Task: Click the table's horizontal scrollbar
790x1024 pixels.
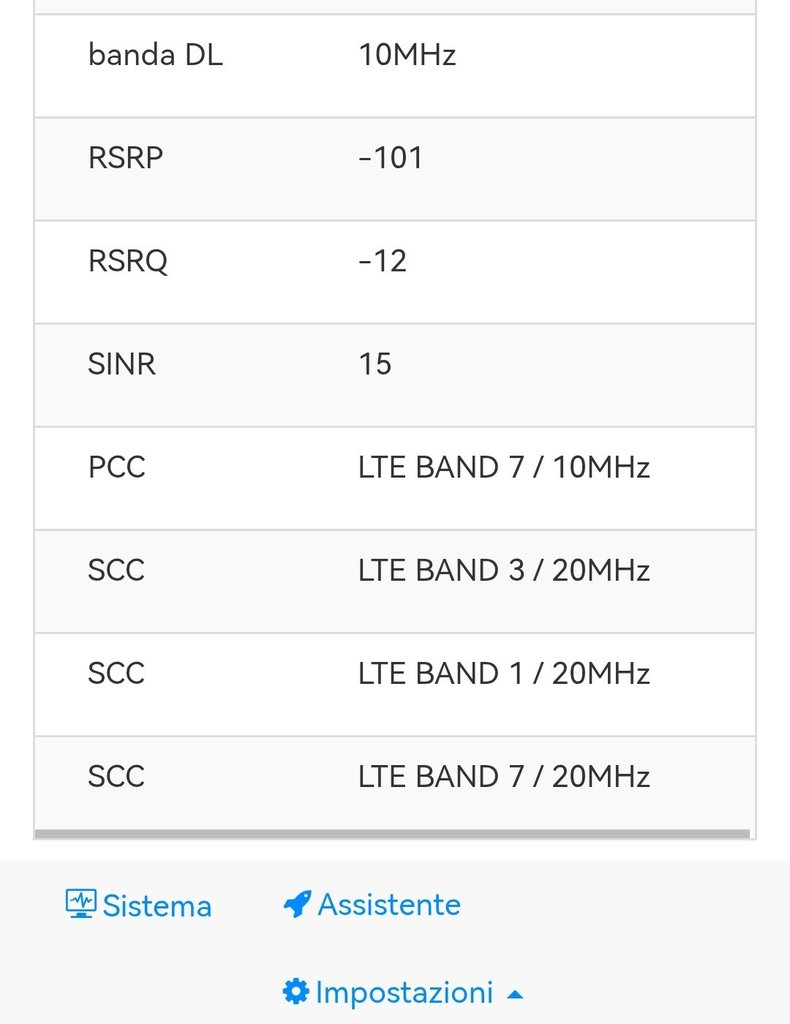Action: pos(392,832)
